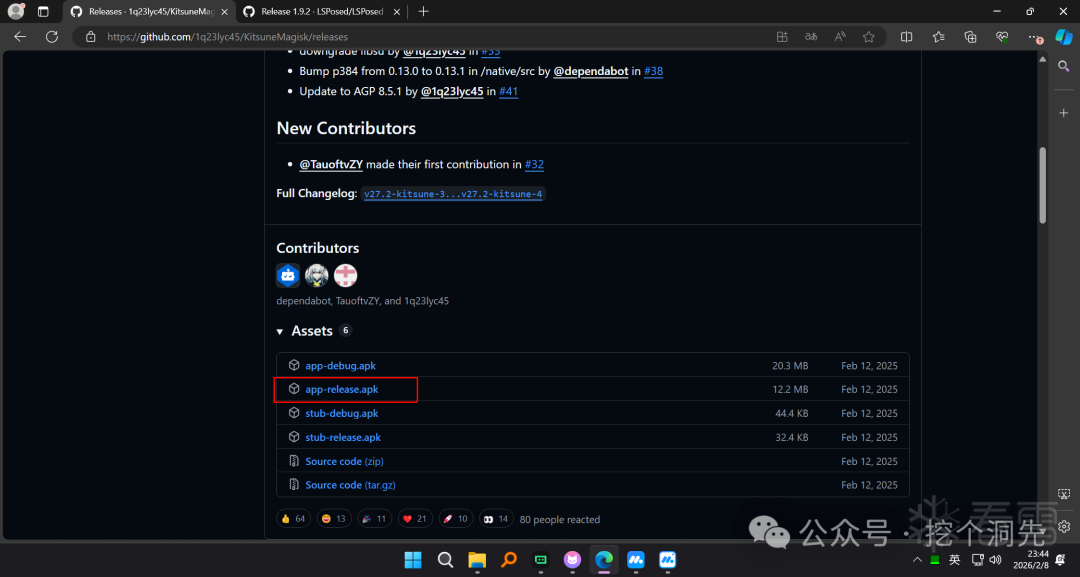
Task: Close the KitsuneMagisk Releases tab
Action: (224, 12)
